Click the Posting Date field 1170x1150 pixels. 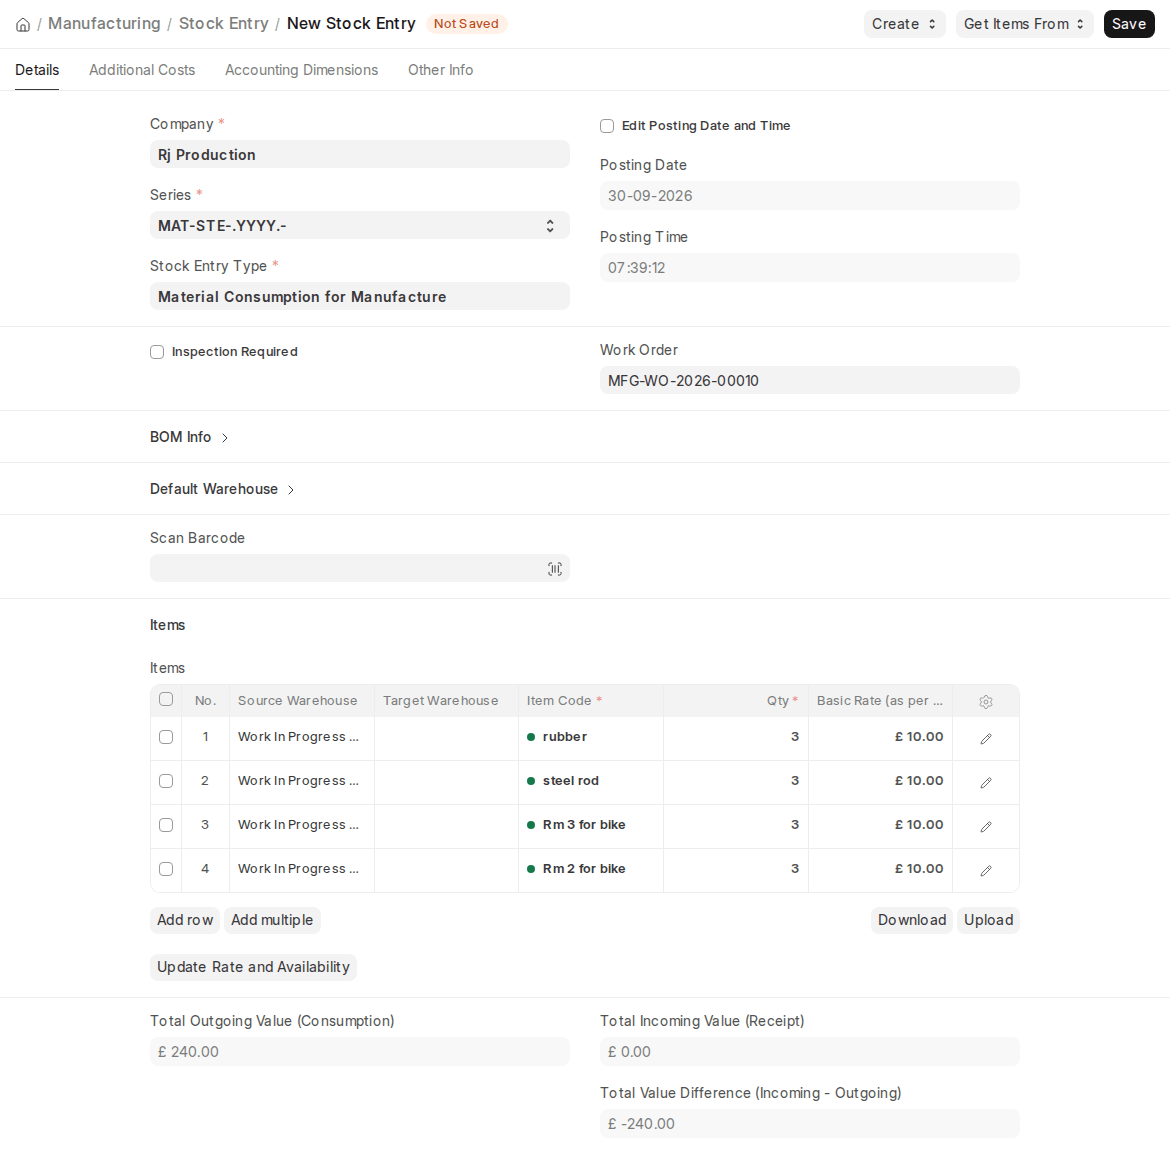pyautogui.click(x=810, y=196)
